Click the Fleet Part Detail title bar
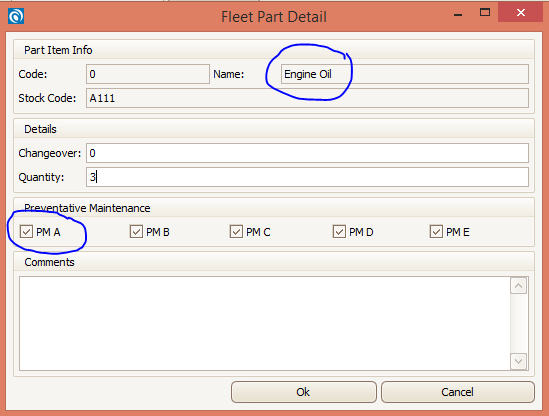The image size is (549, 416). pyautogui.click(x=274, y=16)
